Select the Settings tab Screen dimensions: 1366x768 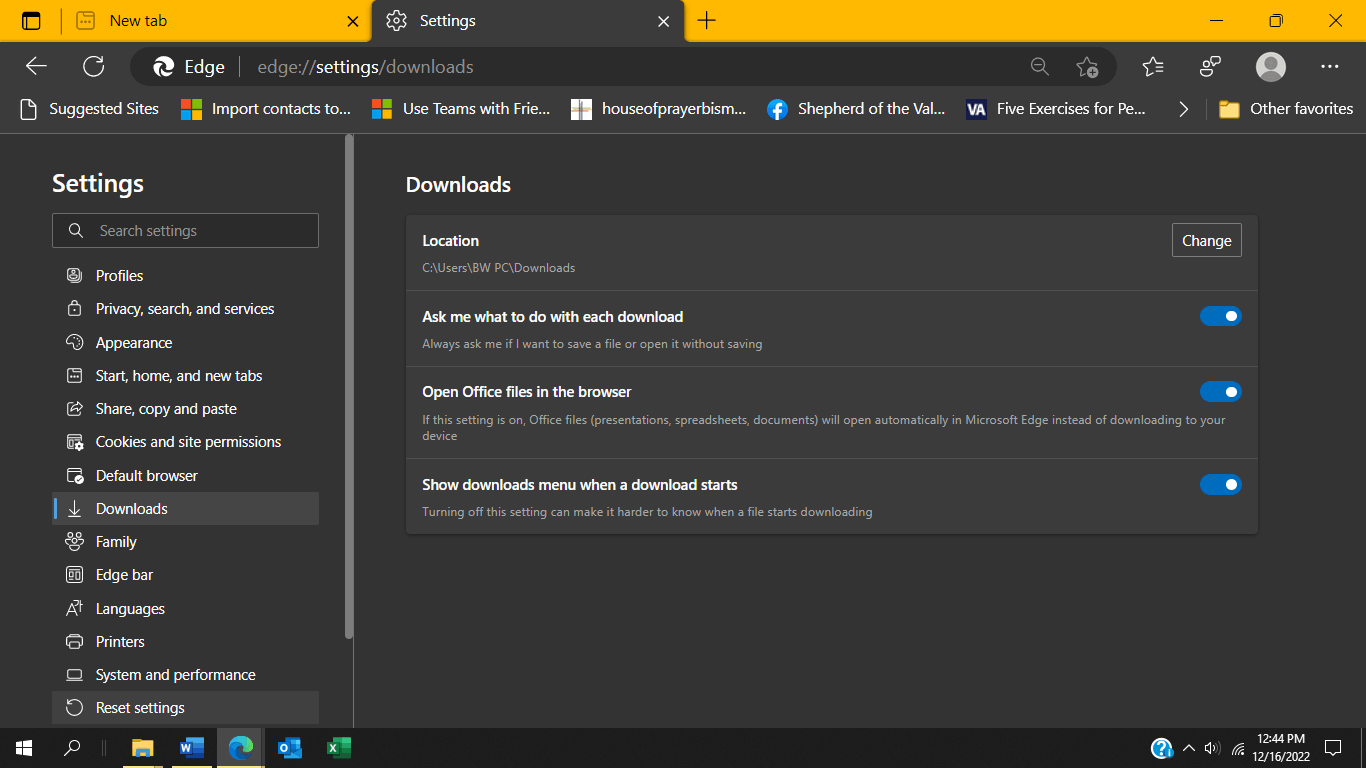(528, 21)
